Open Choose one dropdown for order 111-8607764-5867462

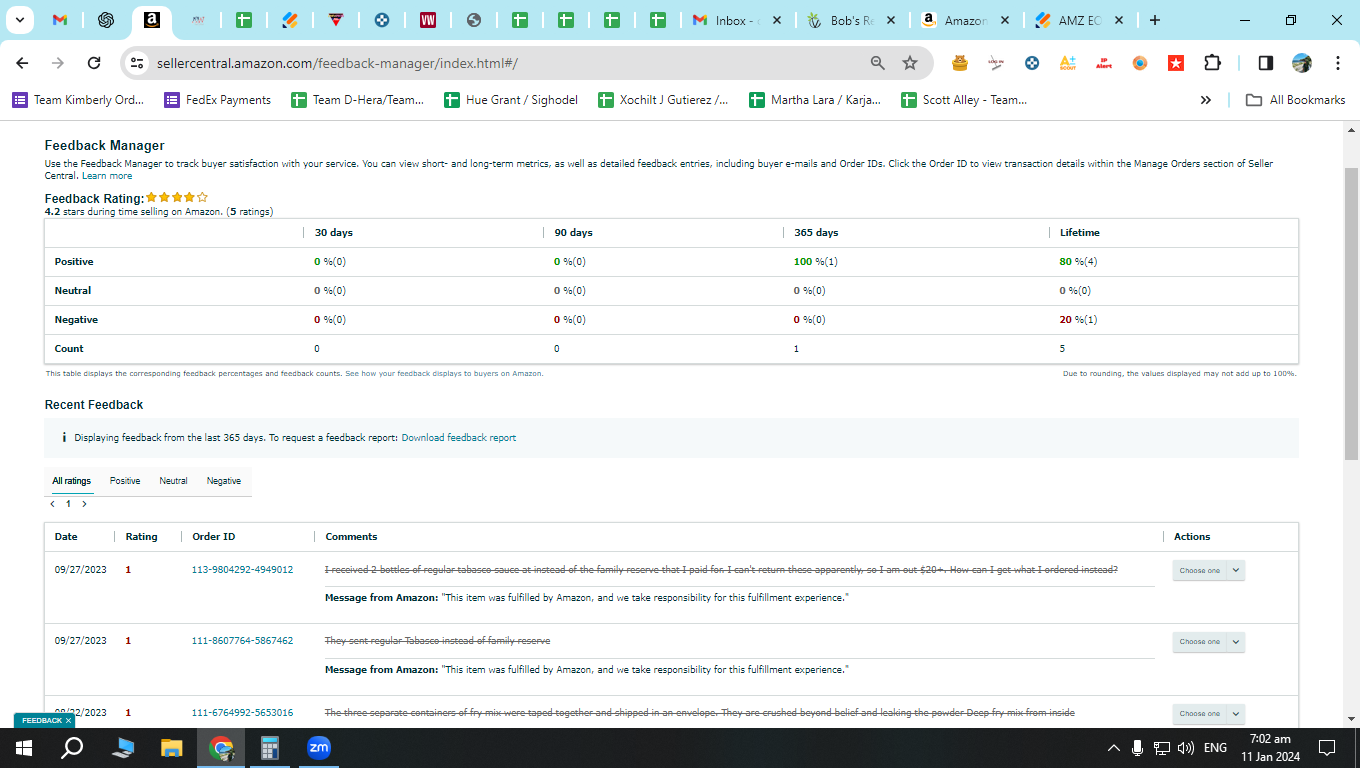(1208, 642)
